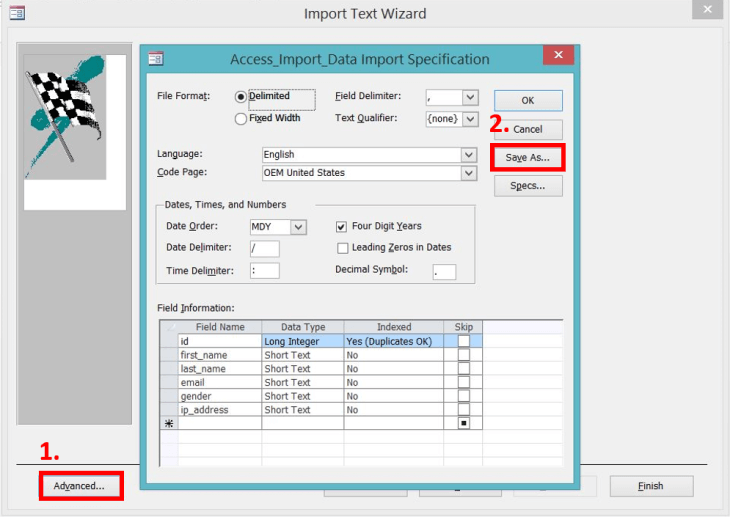Select the ip_address field name cell
The height and width of the screenshot is (517, 730).
coord(220,409)
